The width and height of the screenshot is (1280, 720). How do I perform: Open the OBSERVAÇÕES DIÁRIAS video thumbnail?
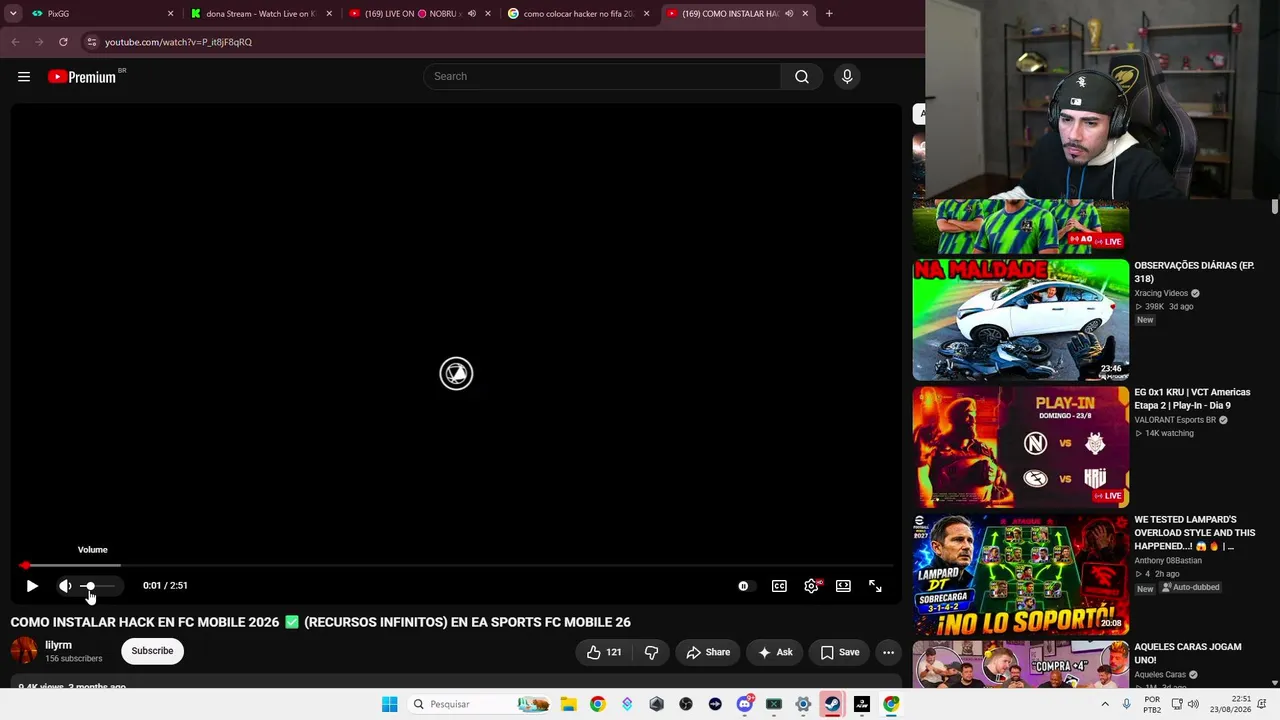pyautogui.click(x=1020, y=320)
